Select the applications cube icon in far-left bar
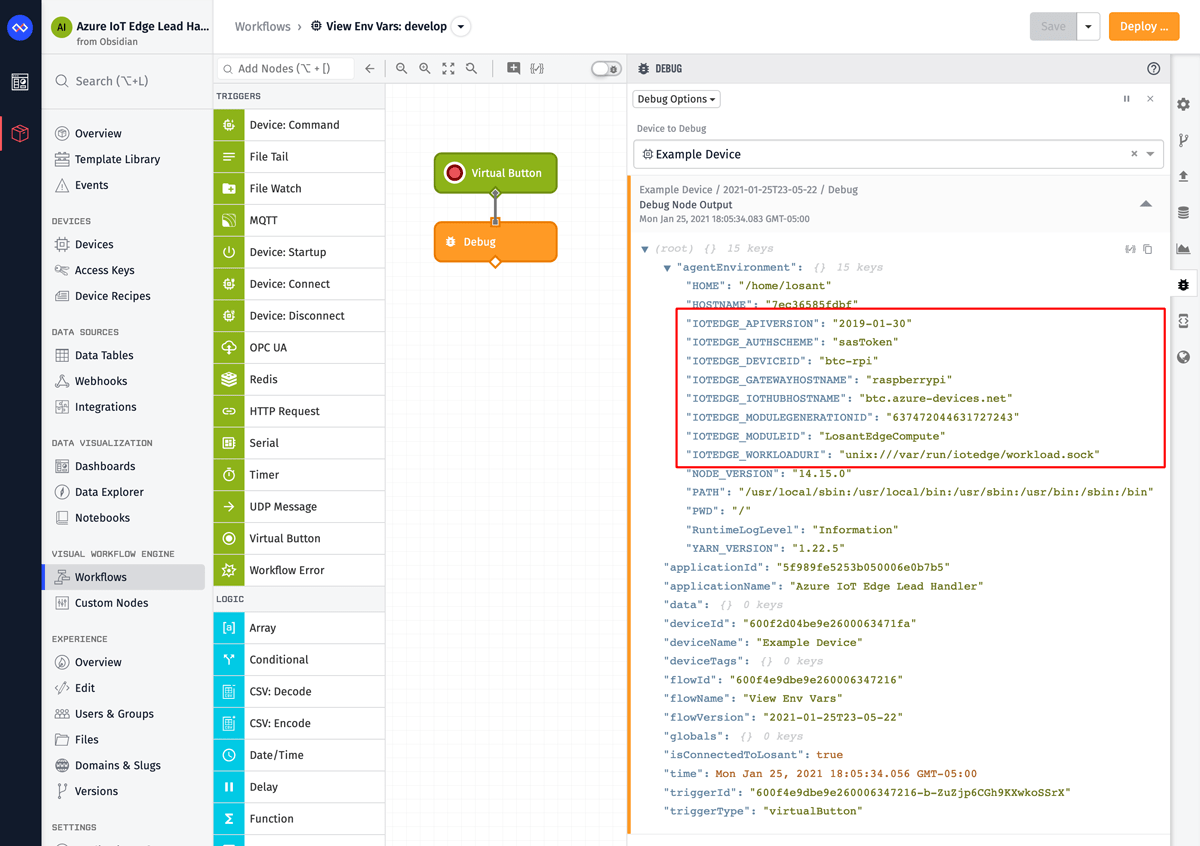This screenshot has height=846, width=1200. (x=20, y=133)
